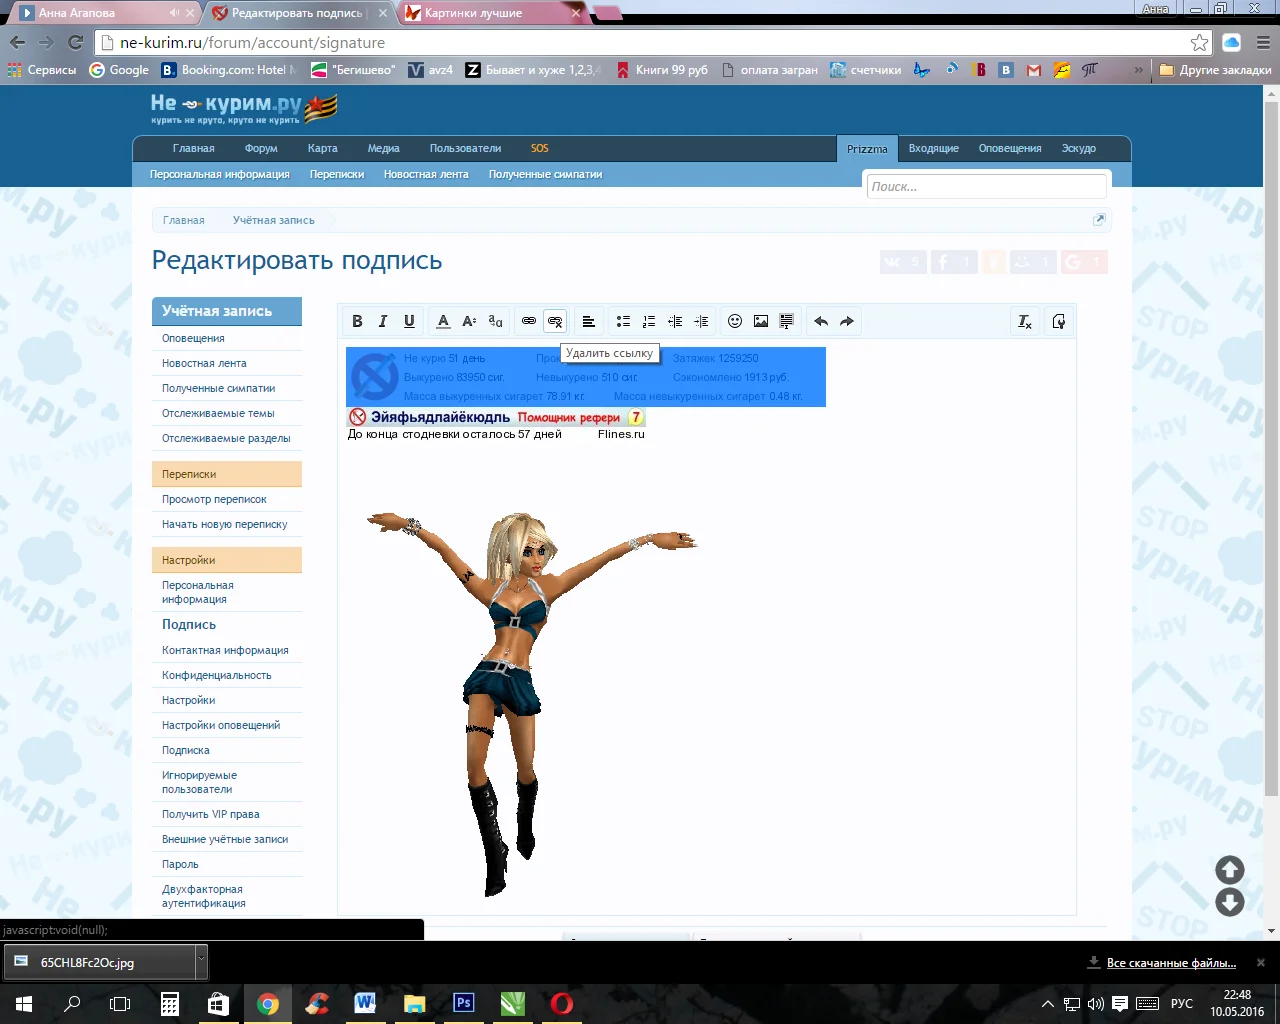Click the Не-курим.ру site logo
Image resolution: width=1280 pixels, height=1024 pixels.
pyautogui.click(x=243, y=108)
